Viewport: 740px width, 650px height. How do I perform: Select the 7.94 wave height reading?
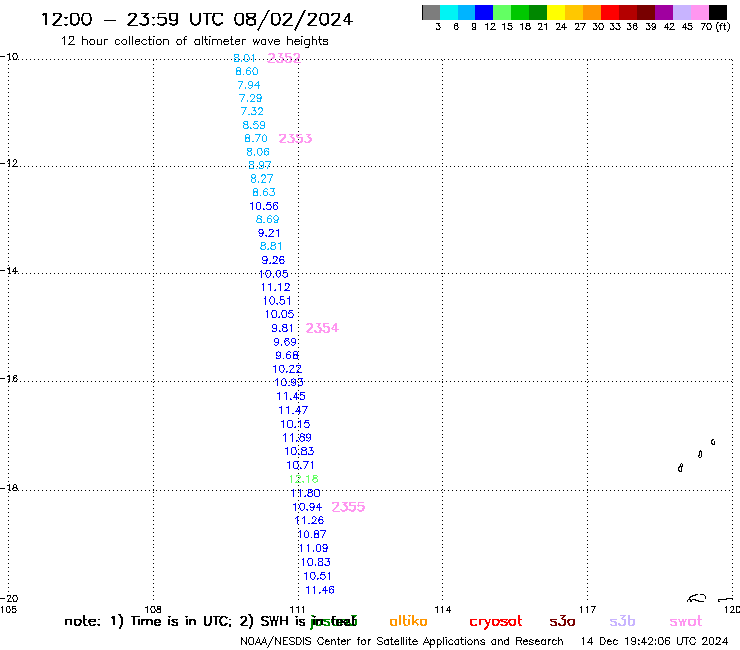(249, 85)
